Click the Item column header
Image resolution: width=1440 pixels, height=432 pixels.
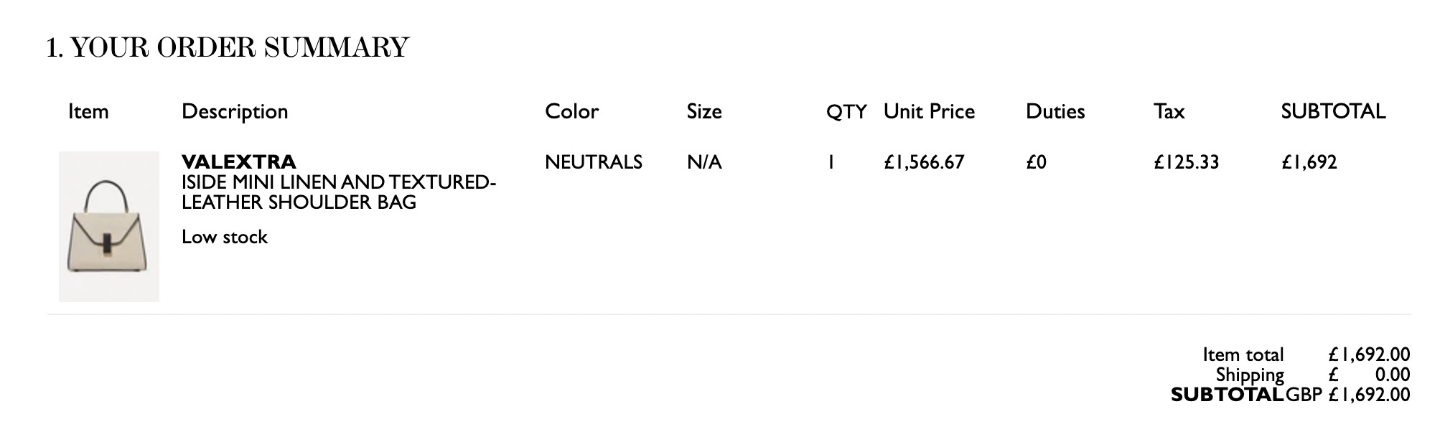88,112
